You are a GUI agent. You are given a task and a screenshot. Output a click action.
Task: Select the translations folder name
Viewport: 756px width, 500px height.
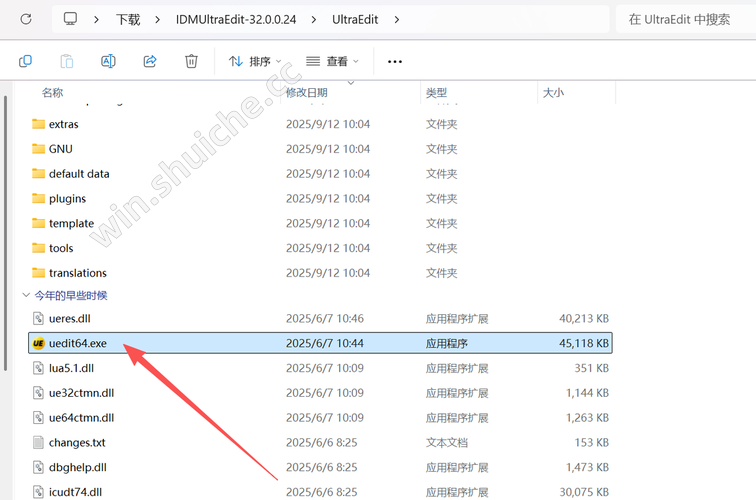[x=78, y=273]
